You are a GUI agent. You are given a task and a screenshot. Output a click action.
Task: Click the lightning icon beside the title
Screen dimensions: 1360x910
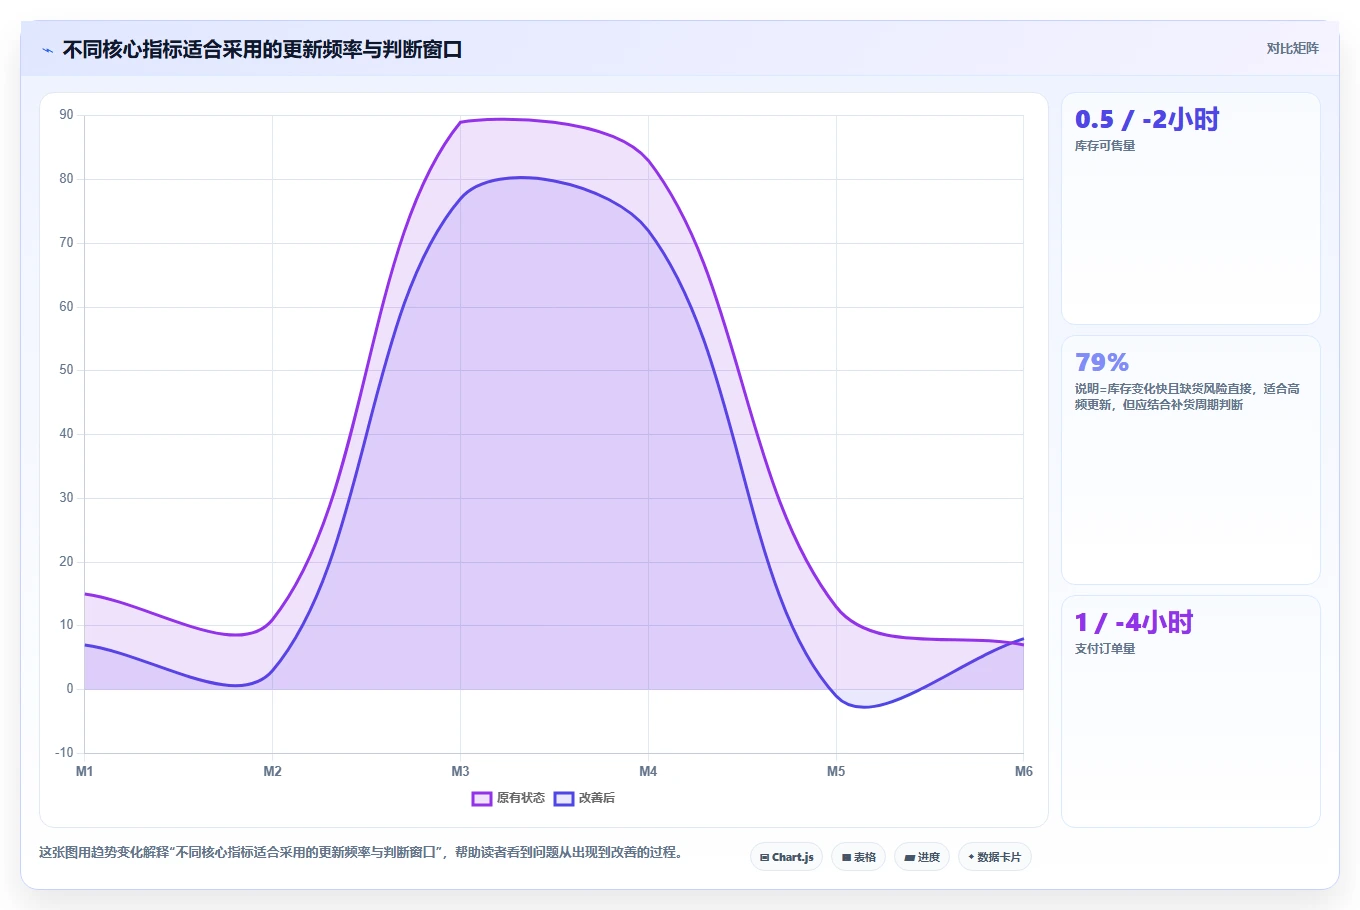(48, 50)
